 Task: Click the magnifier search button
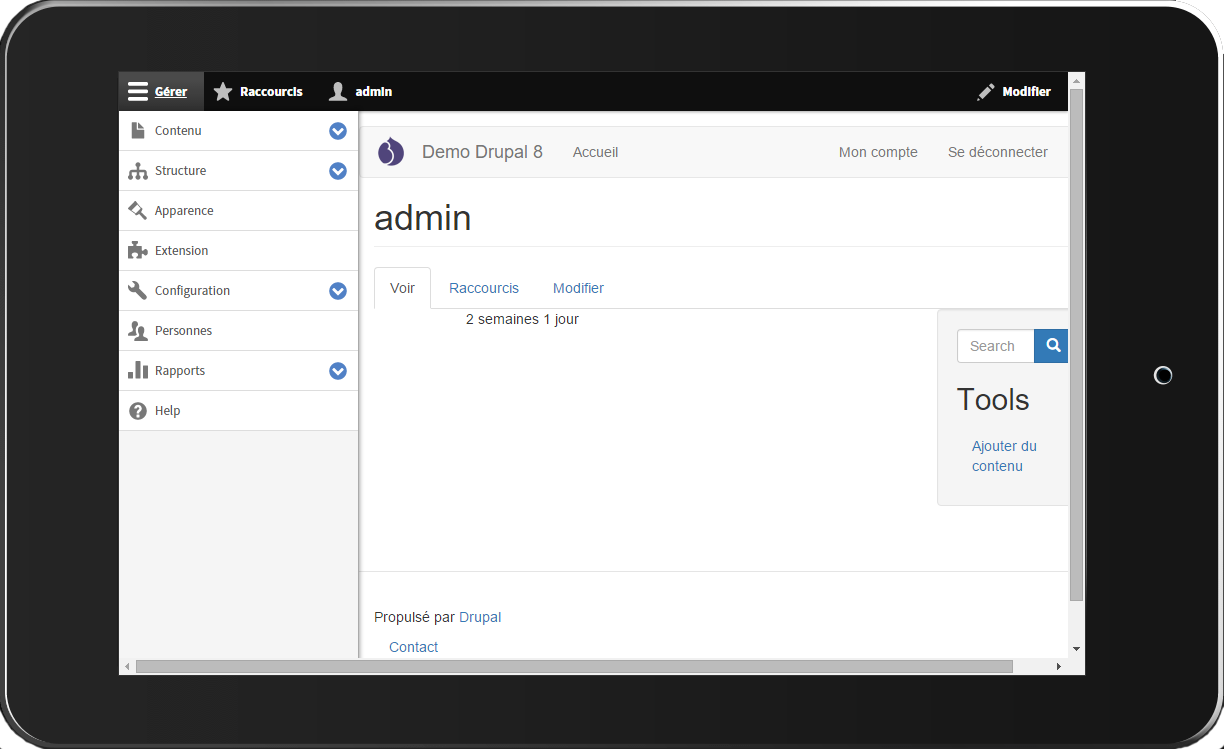(1051, 346)
